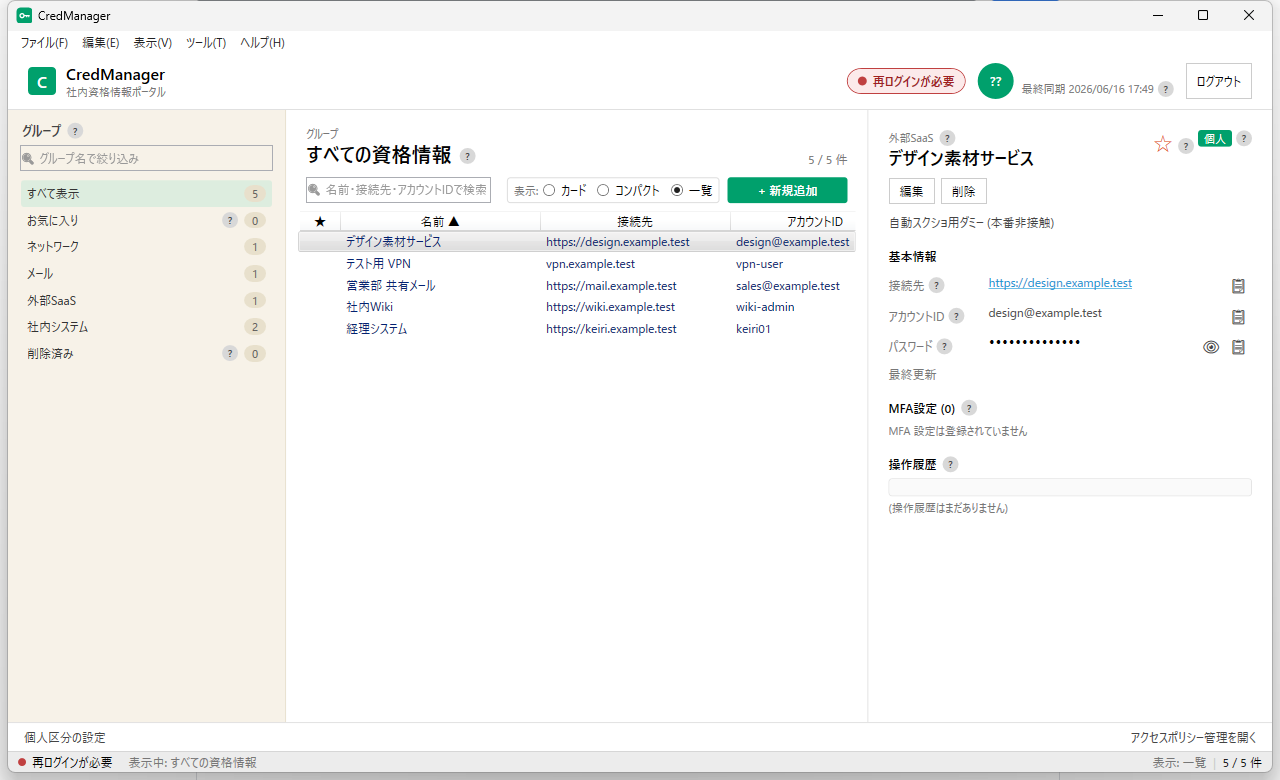This screenshot has height=780, width=1280.
Task: Select お気に入り group
Action: [x=146, y=220]
